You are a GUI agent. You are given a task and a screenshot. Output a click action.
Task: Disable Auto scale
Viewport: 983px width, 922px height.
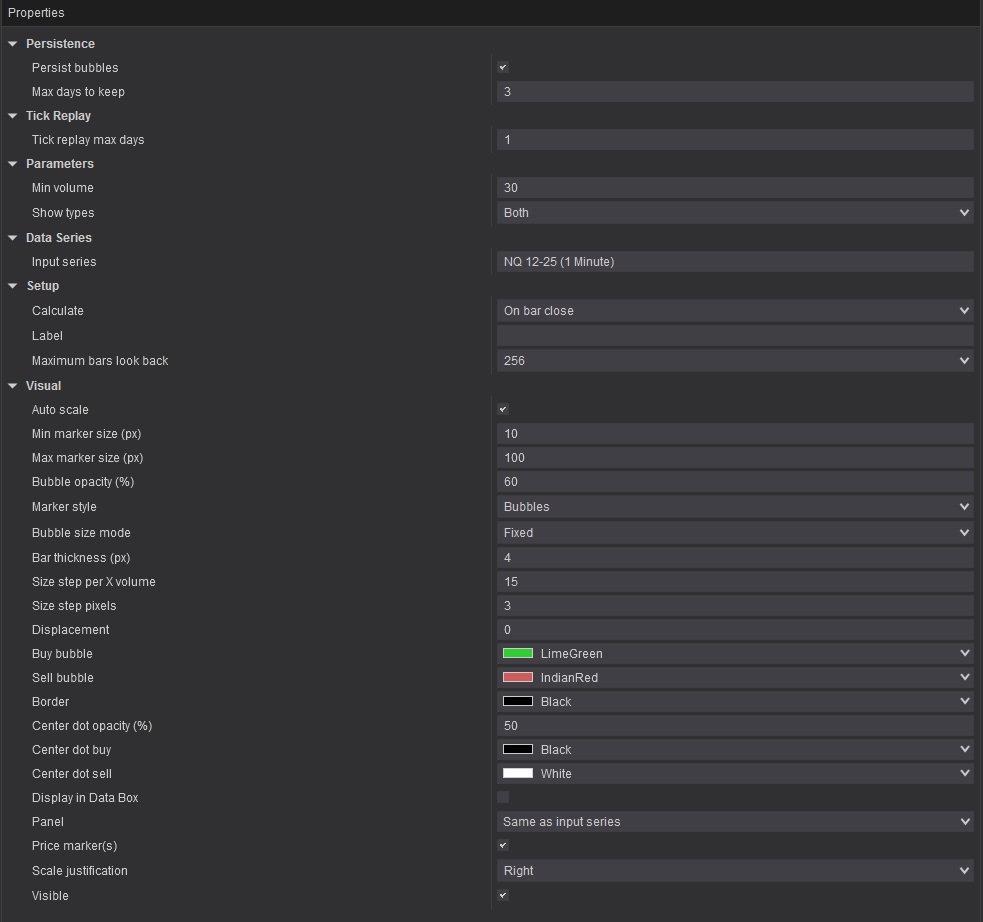point(502,409)
